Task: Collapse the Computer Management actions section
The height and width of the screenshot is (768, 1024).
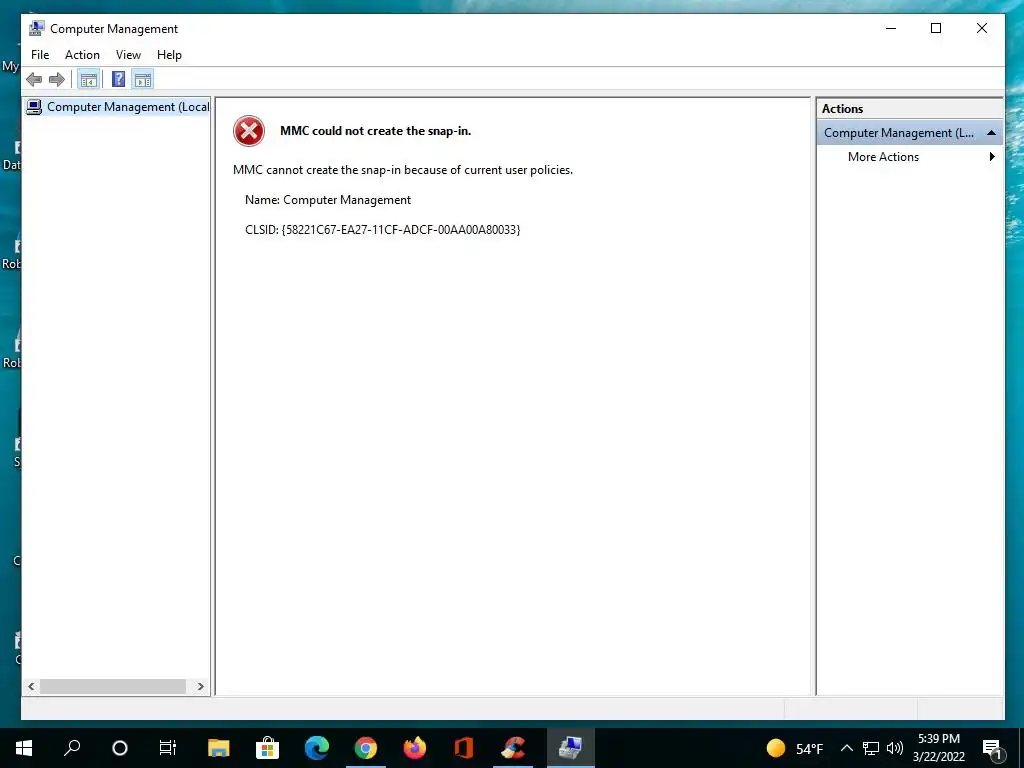Action: 991,133
